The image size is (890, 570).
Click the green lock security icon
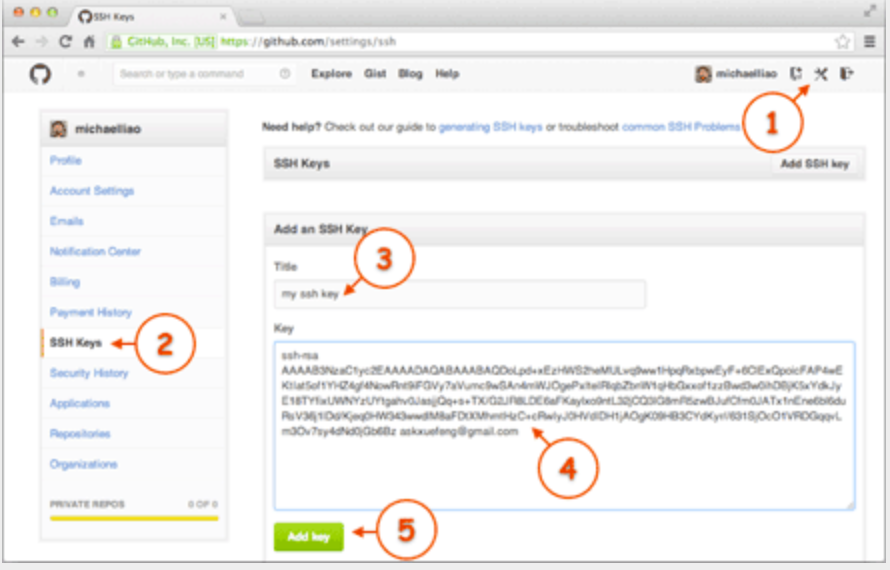[x=116, y=41]
